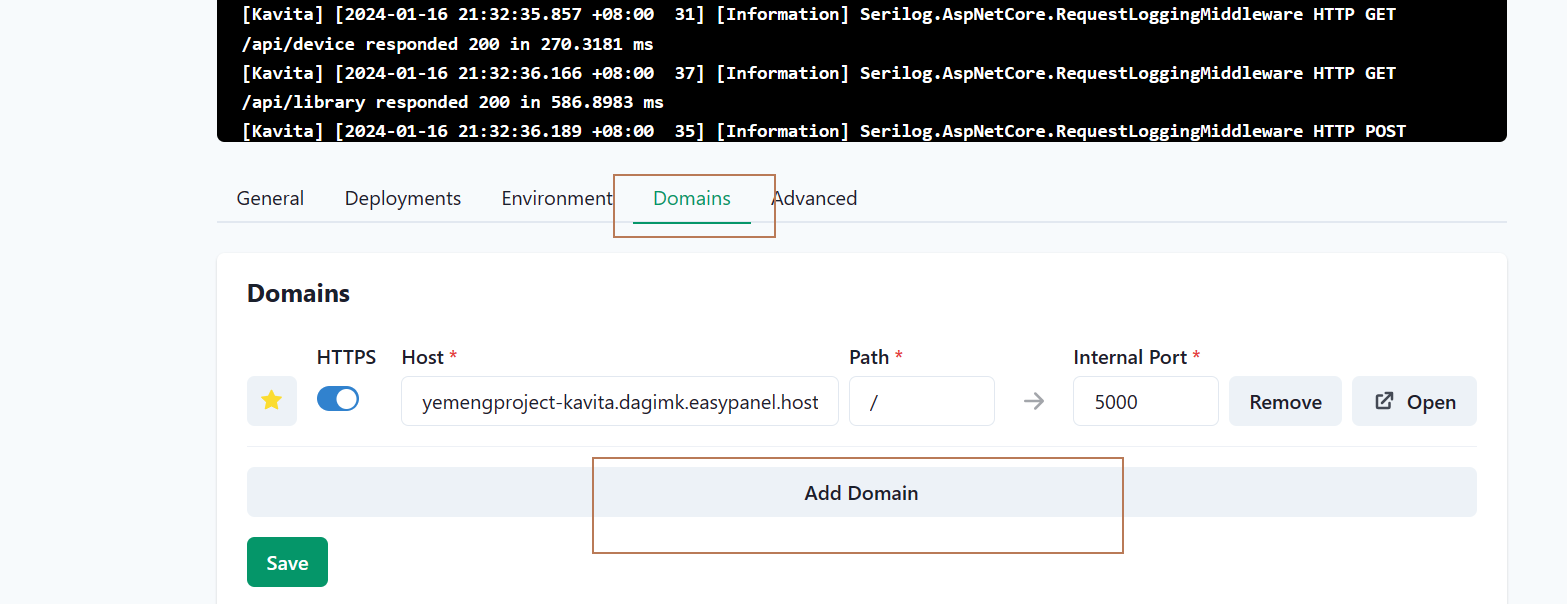The width and height of the screenshot is (1567, 604).
Task: Click the Host input field
Action: pyautogui.click(x=620, y=402)
